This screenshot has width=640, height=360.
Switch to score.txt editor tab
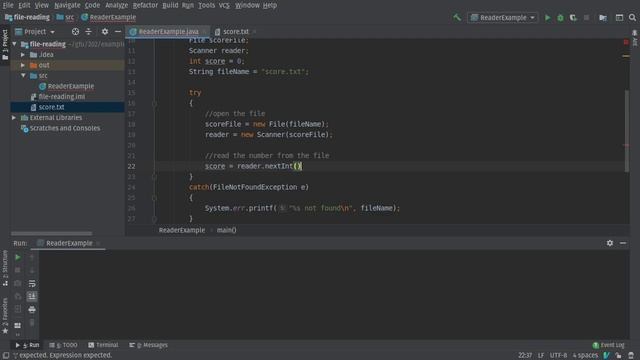(x=235, y=31)
